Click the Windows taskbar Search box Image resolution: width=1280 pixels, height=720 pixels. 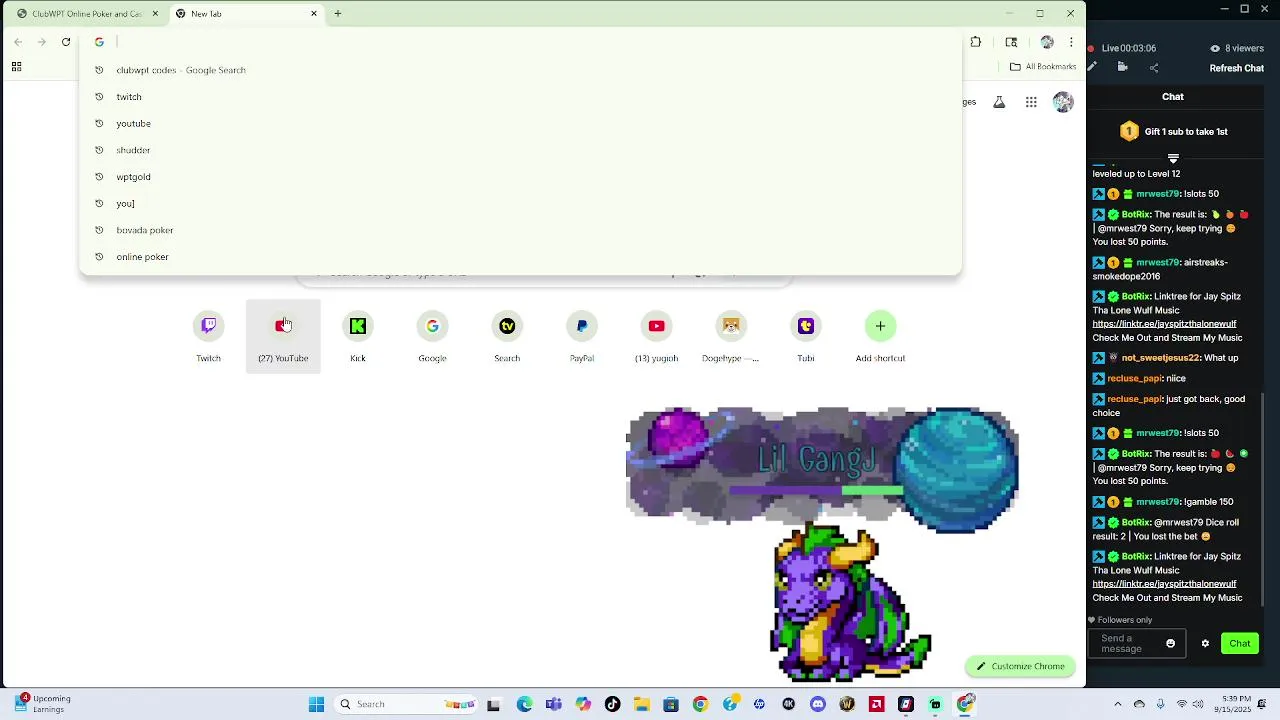click(404, 704)
